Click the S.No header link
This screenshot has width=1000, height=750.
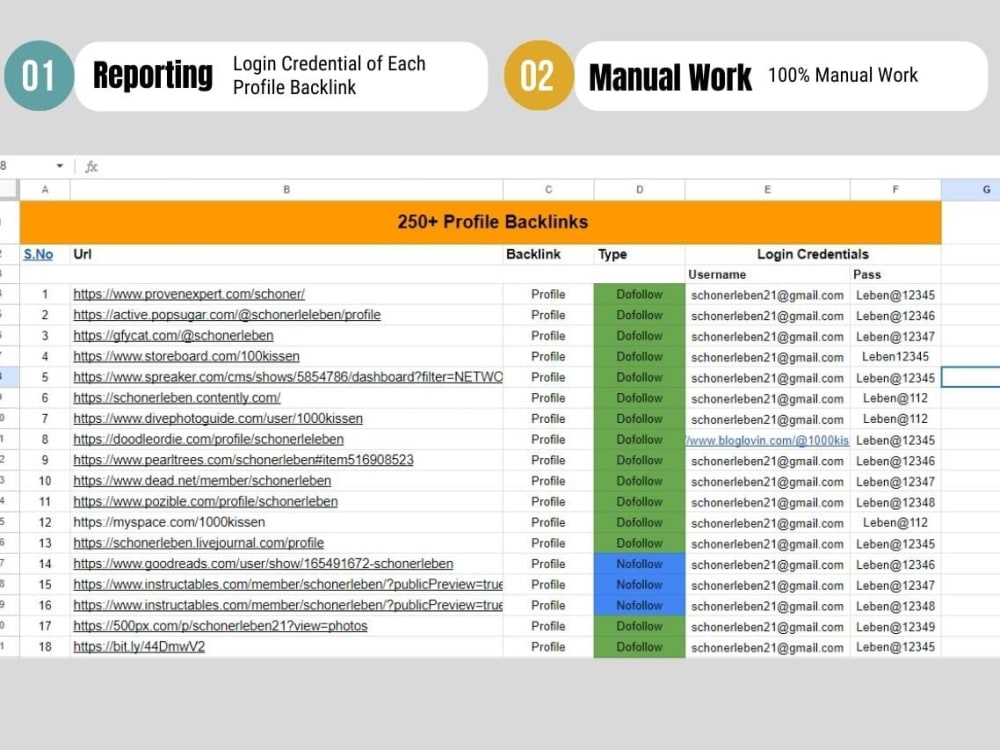click(x=38, y=254)
